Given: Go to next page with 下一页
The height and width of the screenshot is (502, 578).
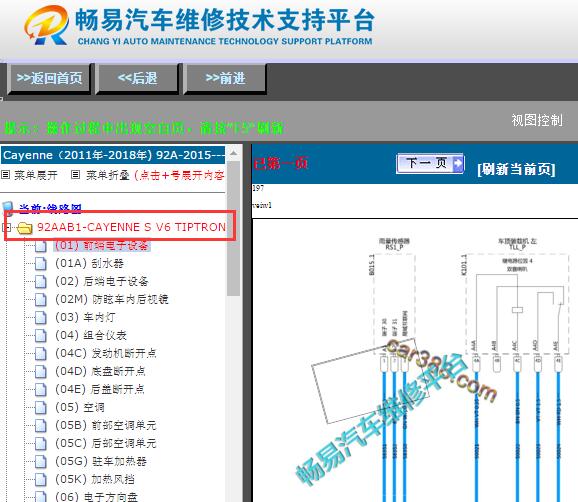Looking at the screenshot, I should pos(430,163).
